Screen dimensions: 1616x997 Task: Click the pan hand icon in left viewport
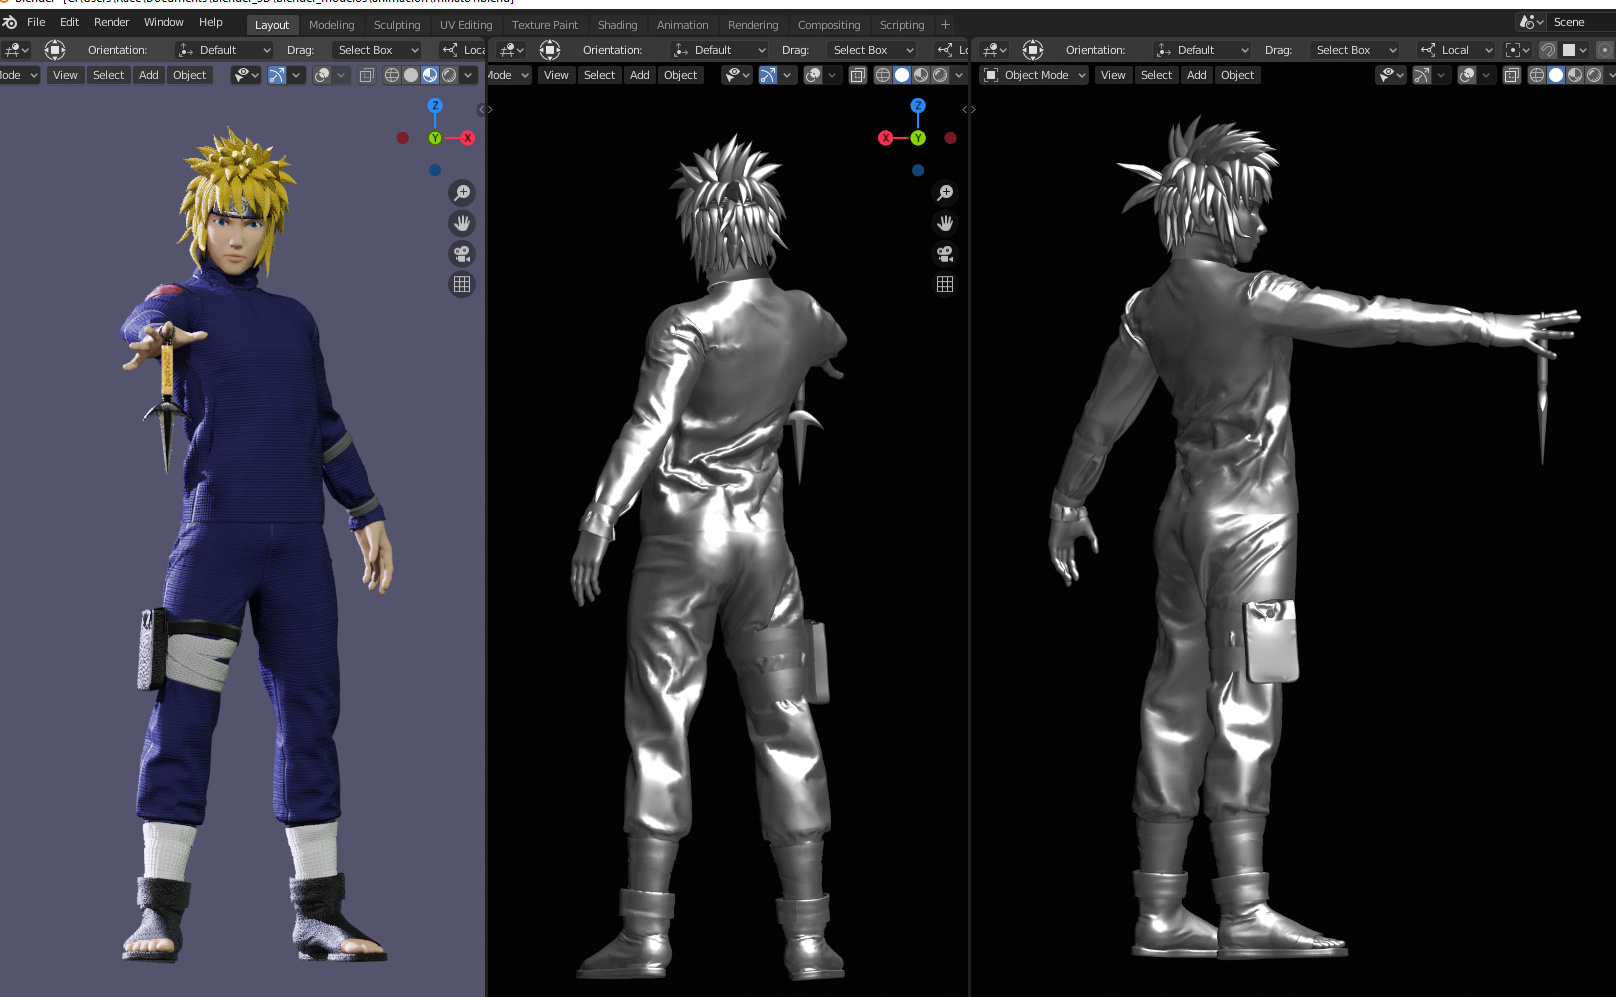462,223
